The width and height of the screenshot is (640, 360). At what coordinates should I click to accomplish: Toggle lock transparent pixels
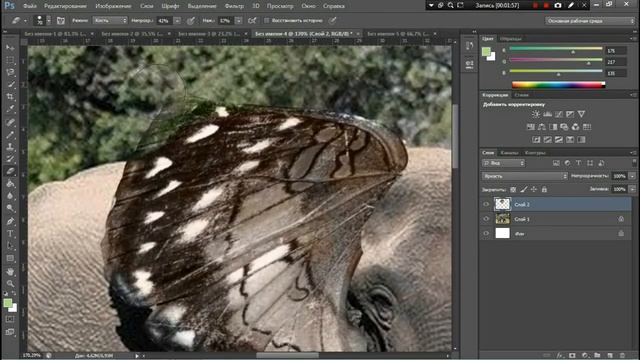click(513, 189)
